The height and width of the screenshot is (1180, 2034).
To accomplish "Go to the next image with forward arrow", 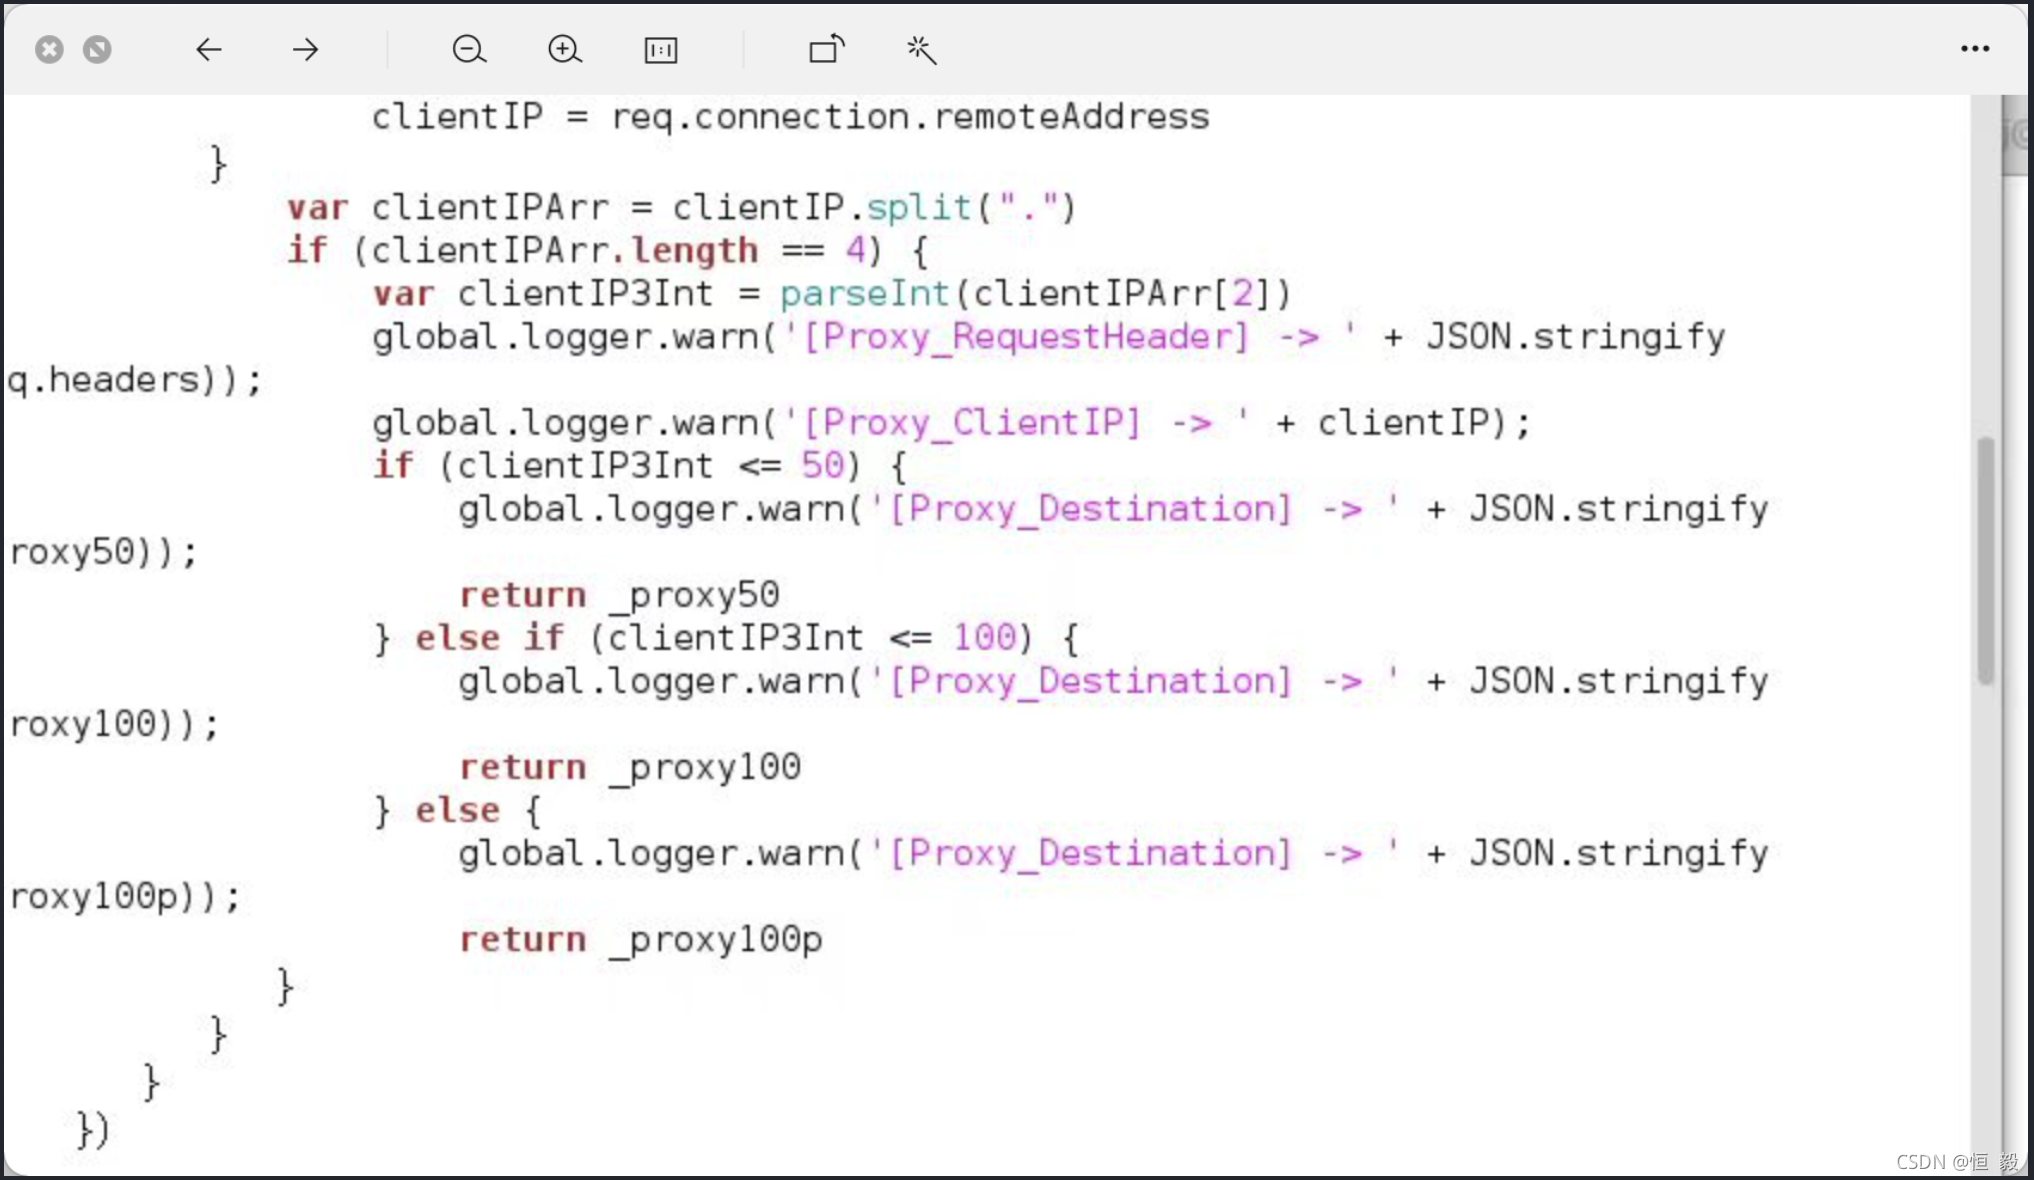I will [305, 49].
